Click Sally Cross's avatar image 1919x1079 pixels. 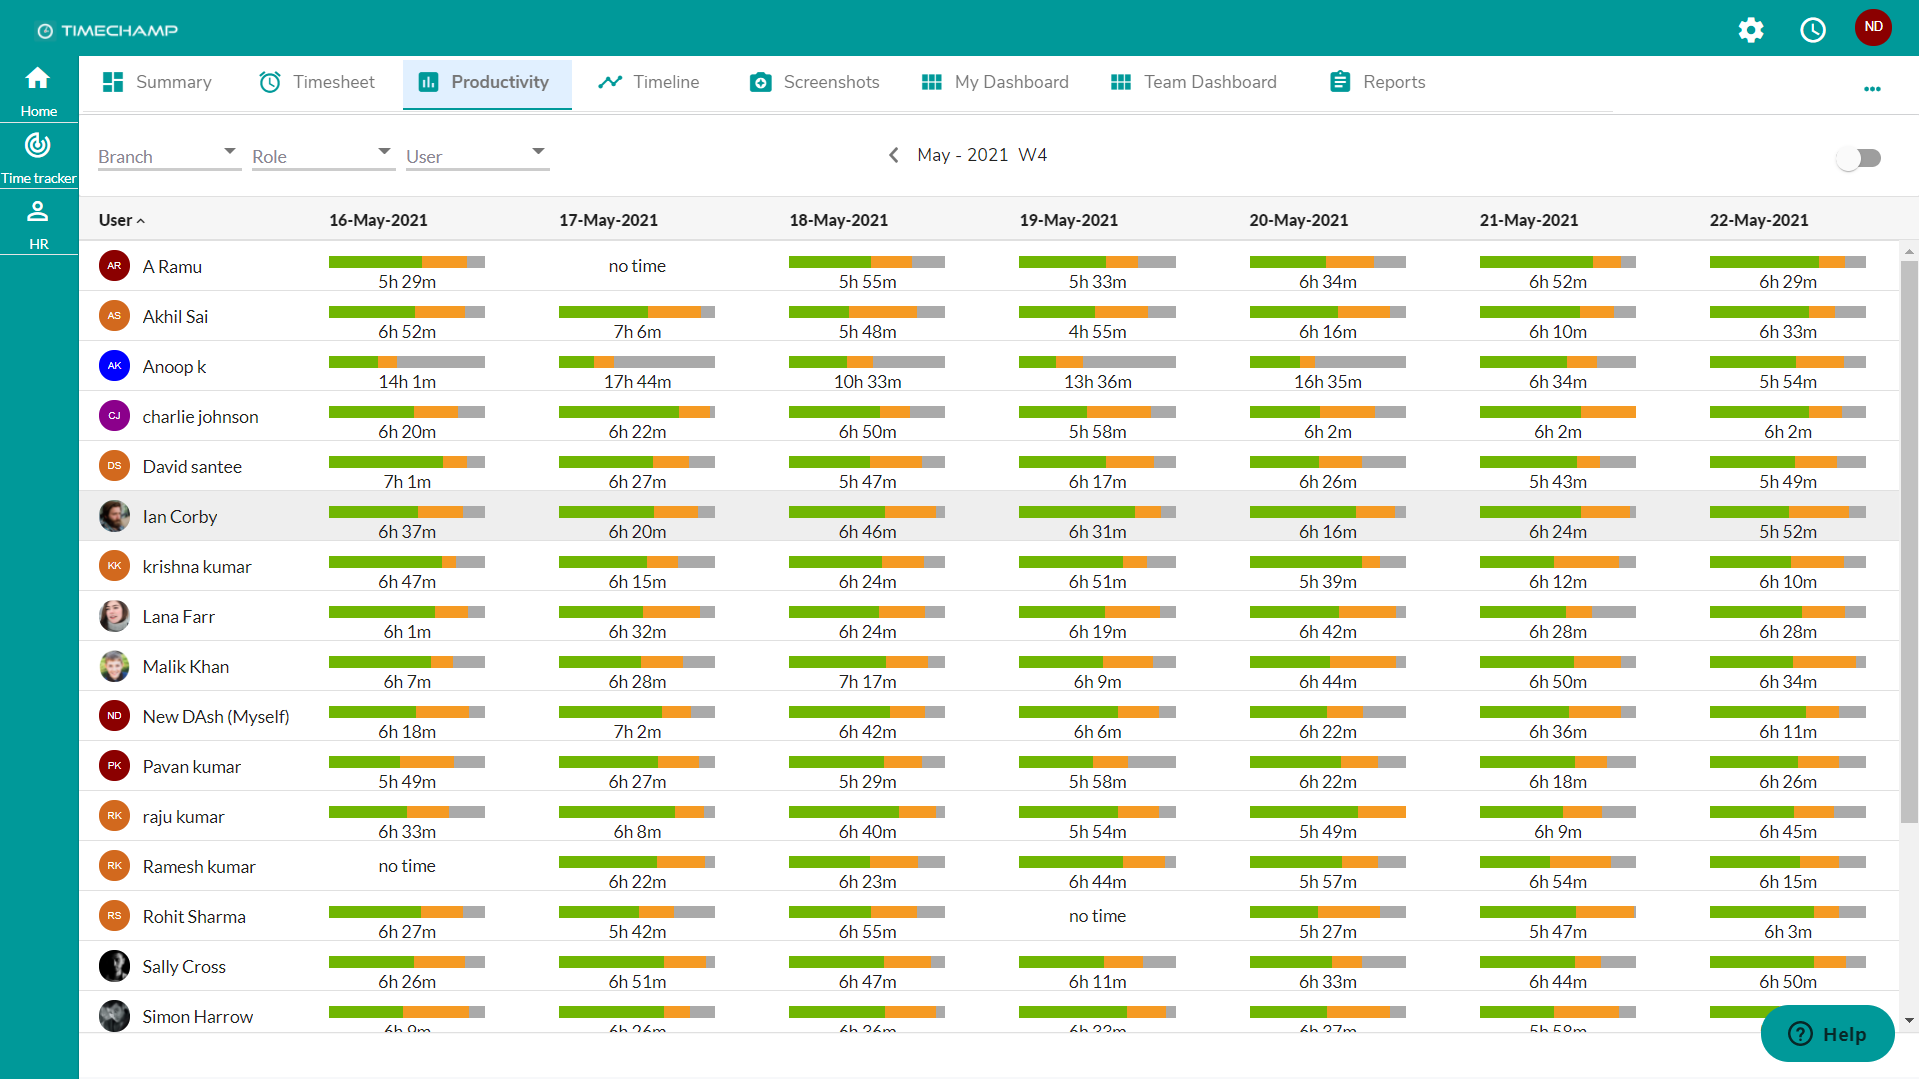[x=114, y=965]
